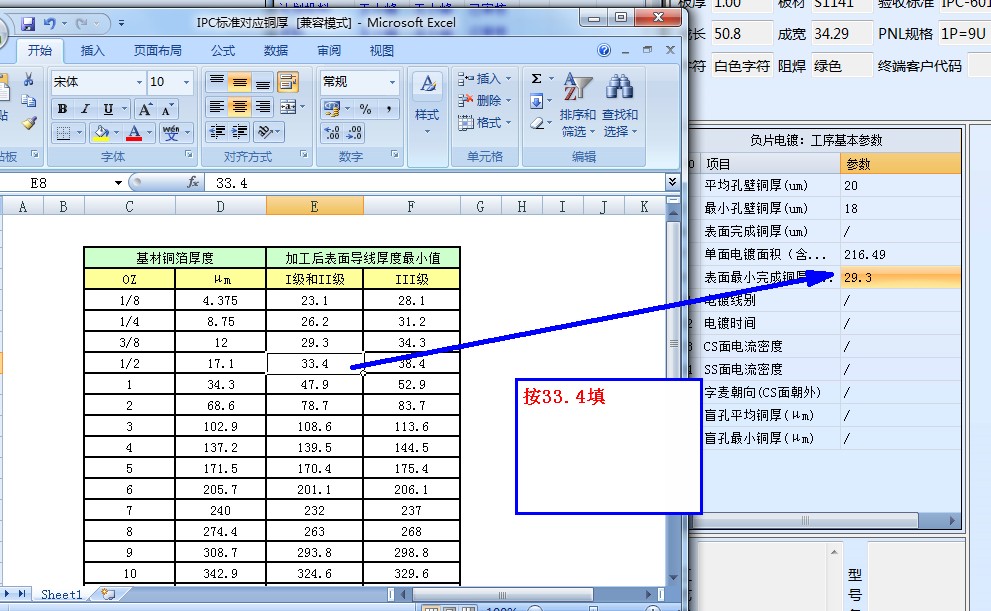Open the font size dropdown showing 10
Screen dimensions: 991x611
tap(186, 82)
